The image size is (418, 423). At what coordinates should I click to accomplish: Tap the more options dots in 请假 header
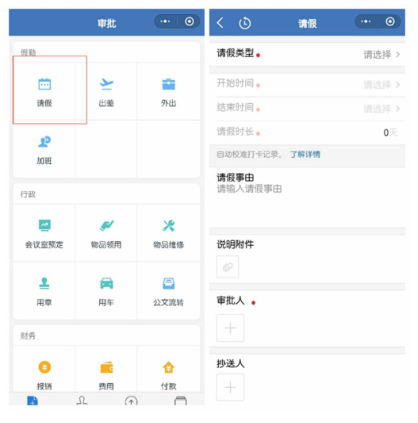[366, 22]
